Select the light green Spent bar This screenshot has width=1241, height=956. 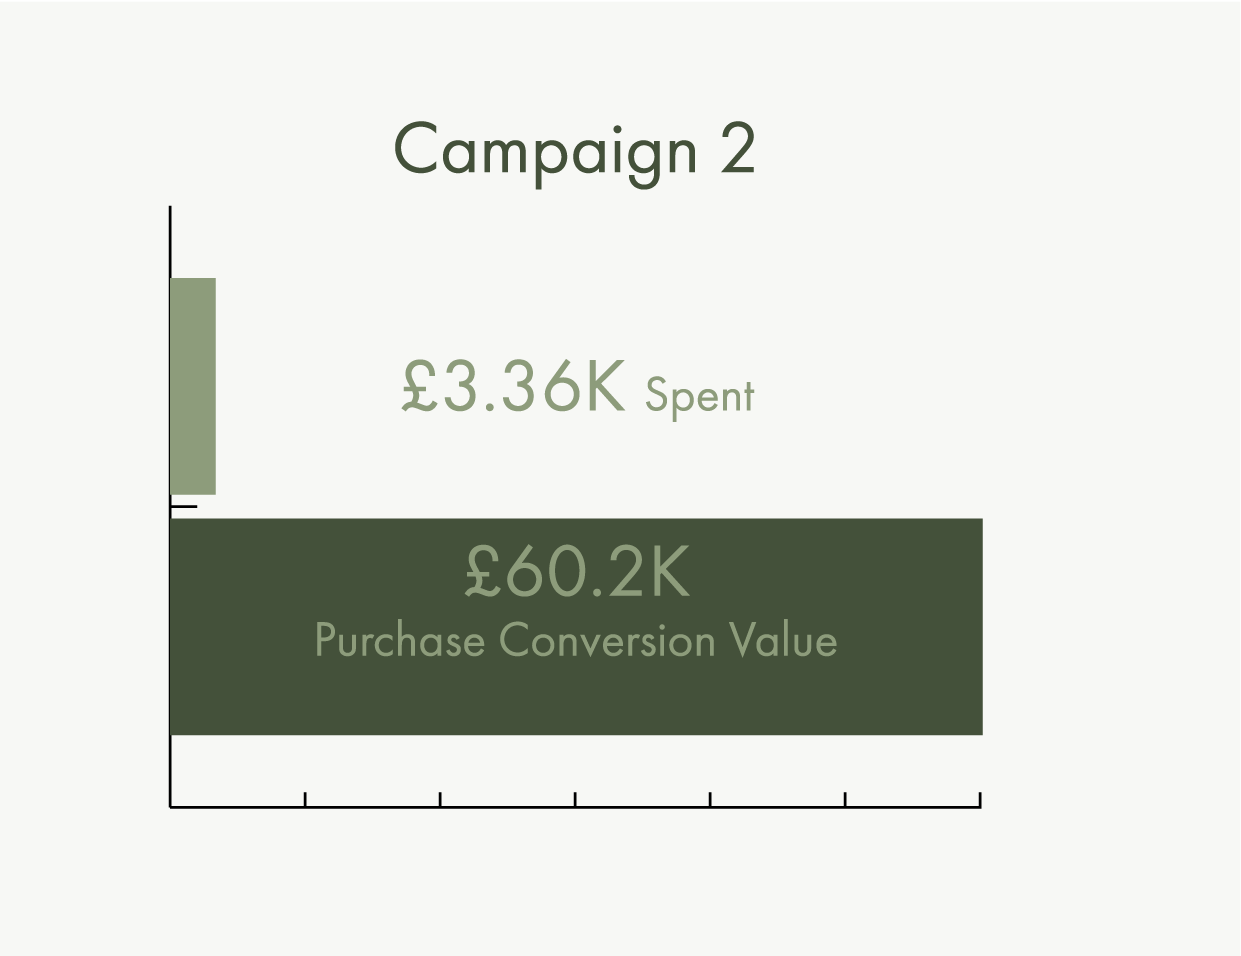193,386
